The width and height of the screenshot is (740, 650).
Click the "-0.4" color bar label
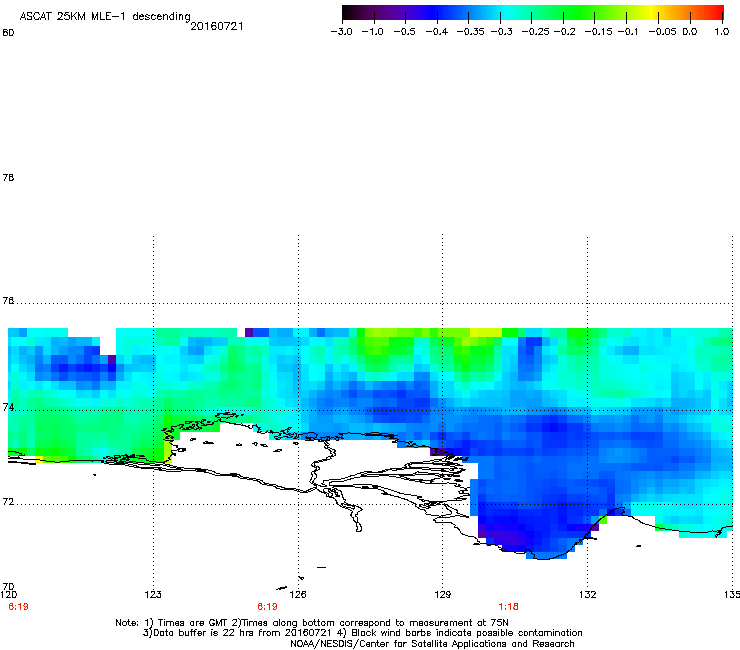pos(437,32)
